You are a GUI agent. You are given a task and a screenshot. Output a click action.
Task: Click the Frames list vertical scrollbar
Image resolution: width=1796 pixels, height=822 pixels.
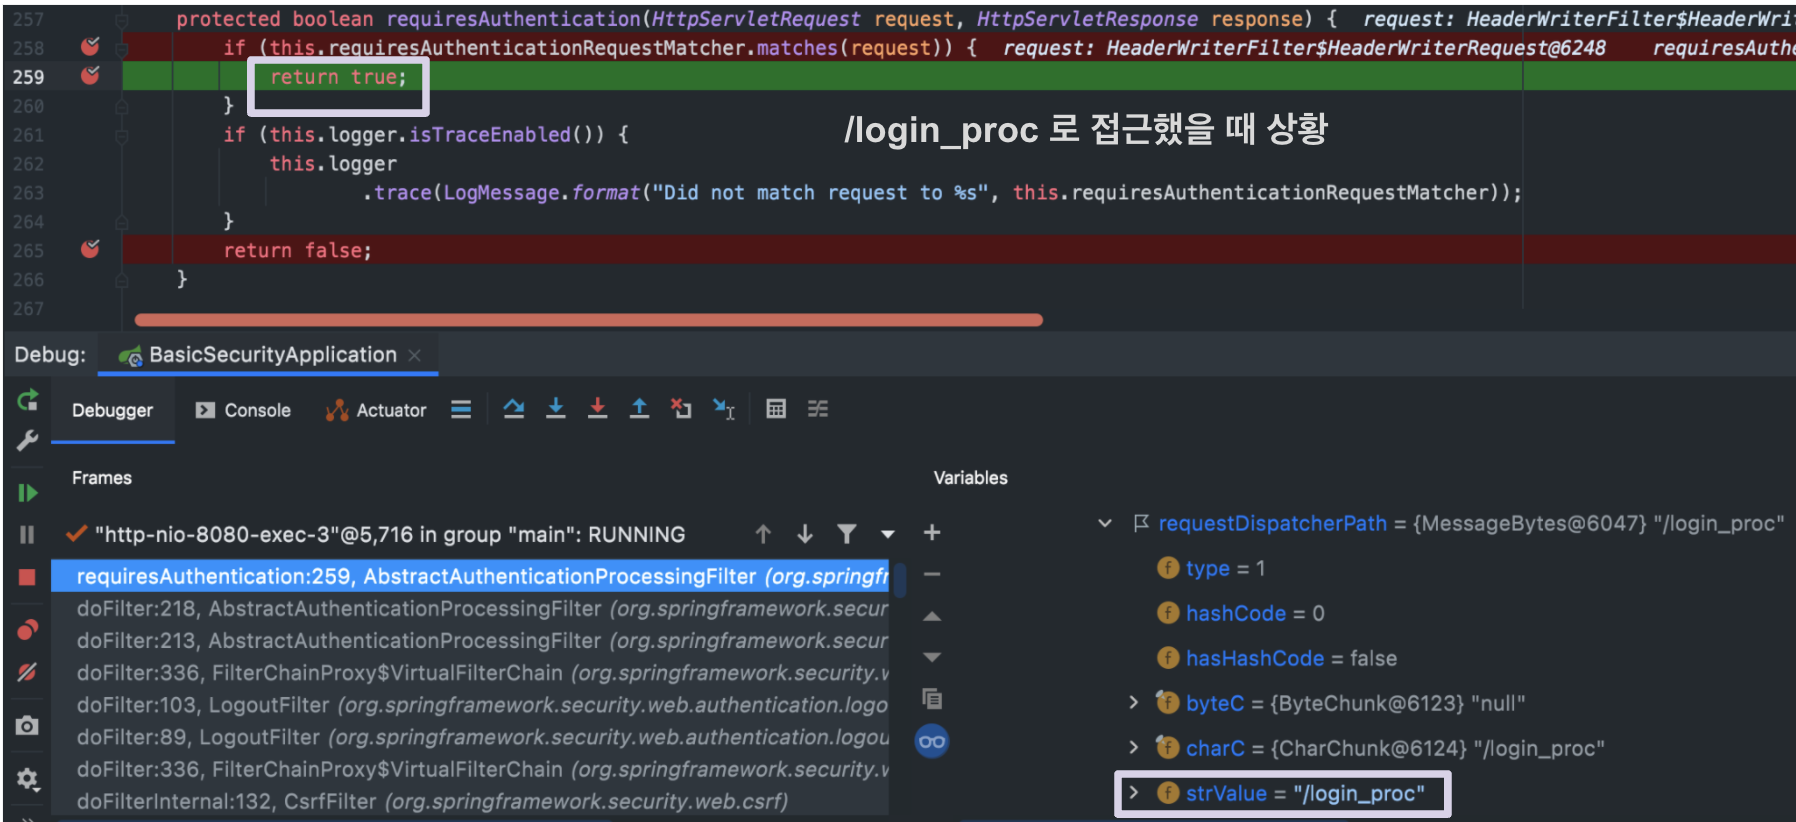coord(898,581)
